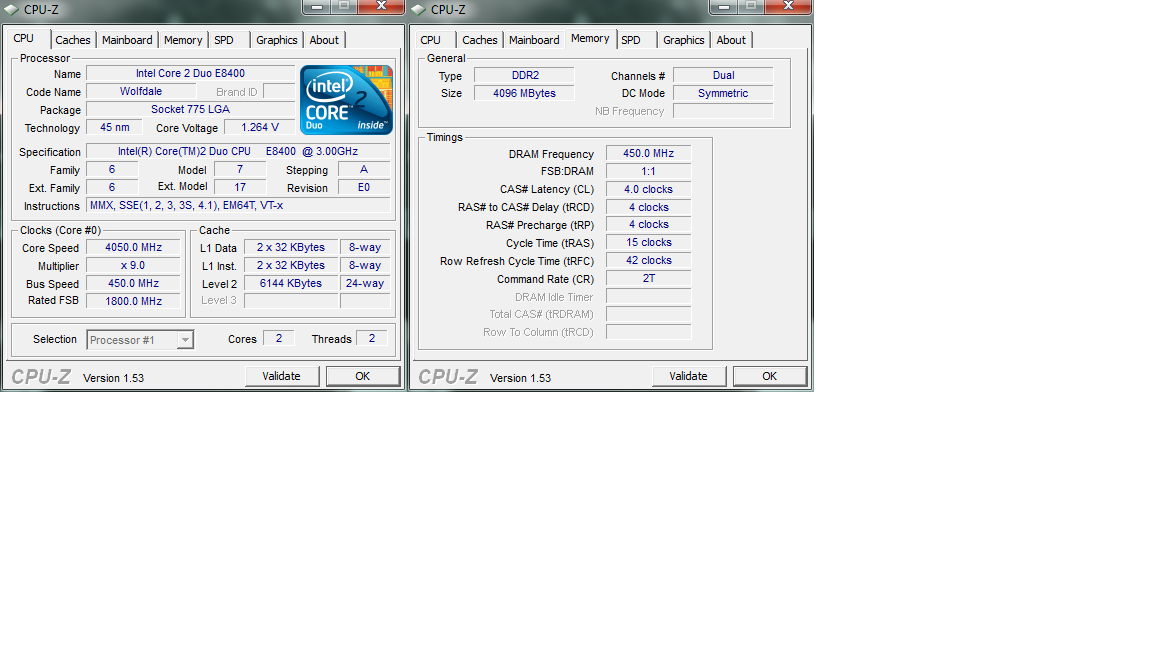Screen dimensions: 1152x648
Task: Click the empty NB Frequency field
Action: [724, 111]
